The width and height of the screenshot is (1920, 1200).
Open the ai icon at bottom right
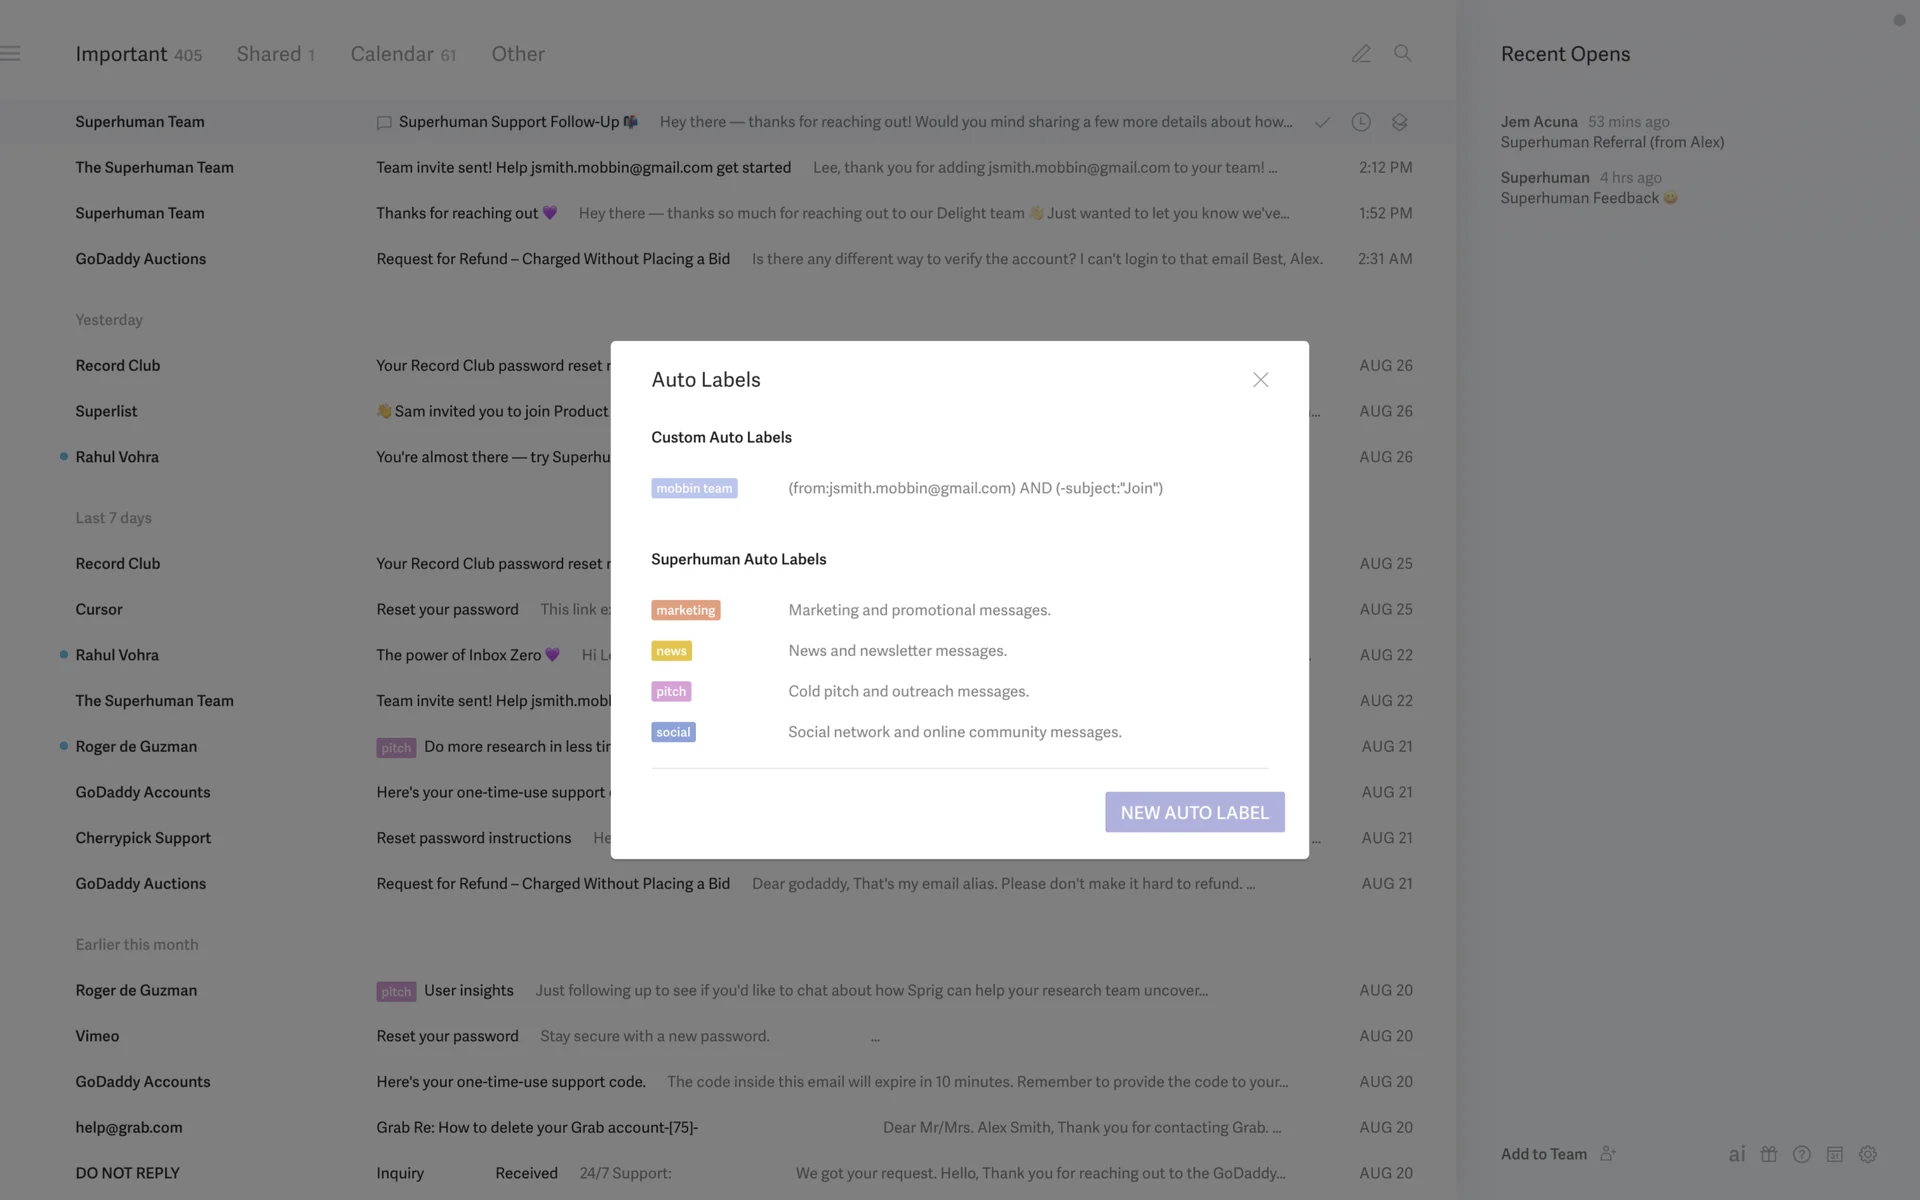pos(1737,1154)
